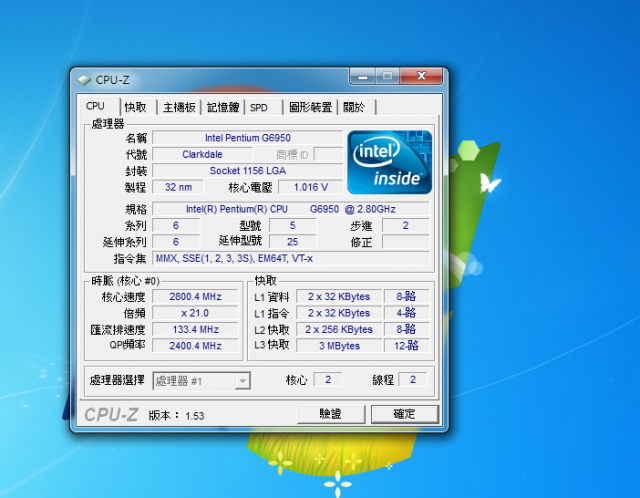The width and height of the screenshot is (640, 498).
Task: Click the version text 1.53
Action: [x=195, y=416]
